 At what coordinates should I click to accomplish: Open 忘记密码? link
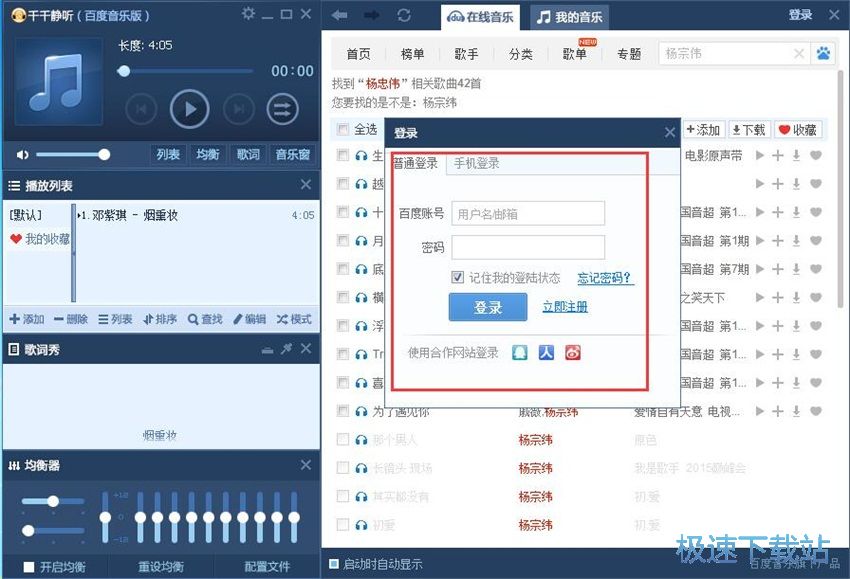(x=605, y=278)
